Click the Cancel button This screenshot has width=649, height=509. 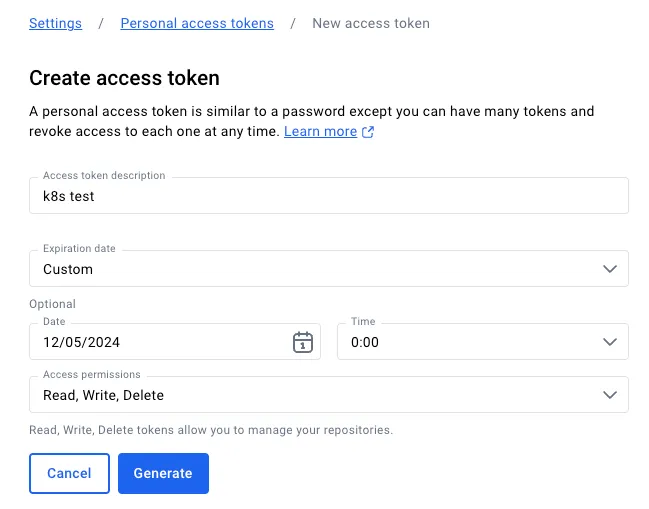[x=69, y=473]
